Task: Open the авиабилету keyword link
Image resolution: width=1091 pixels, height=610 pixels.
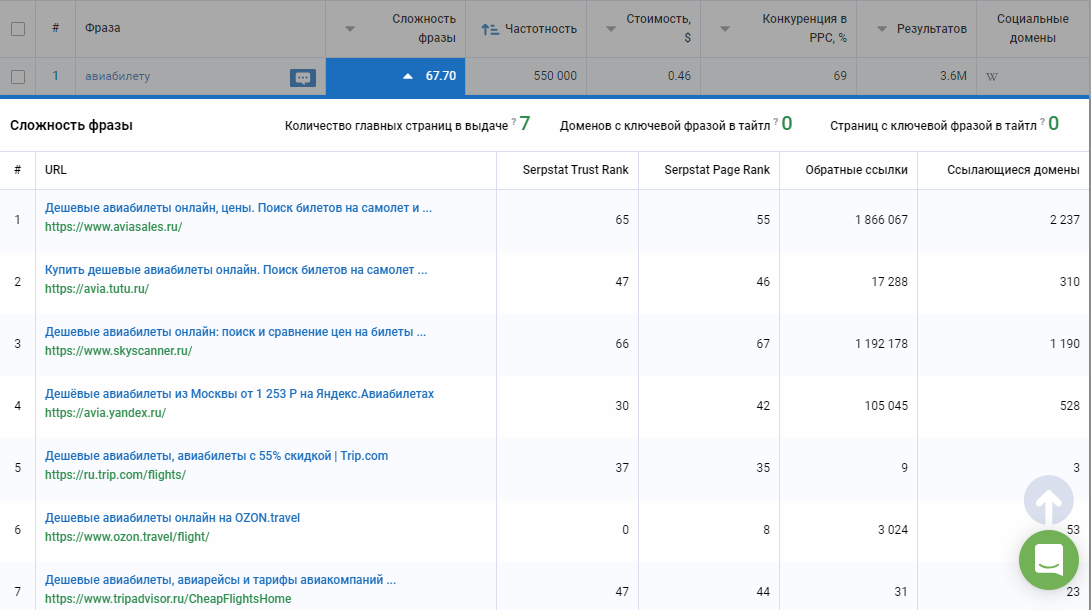Action: click(x=118, y=77)
